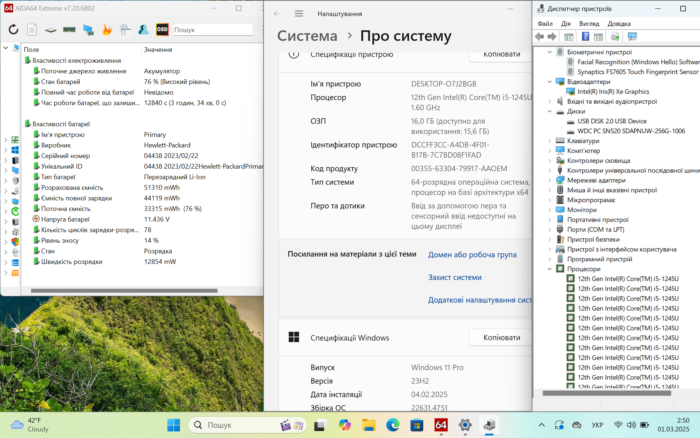This screenshot has width=700, height=438.
Task: Open the hamburger navigation menu in Settings
Action: point(299,13)
